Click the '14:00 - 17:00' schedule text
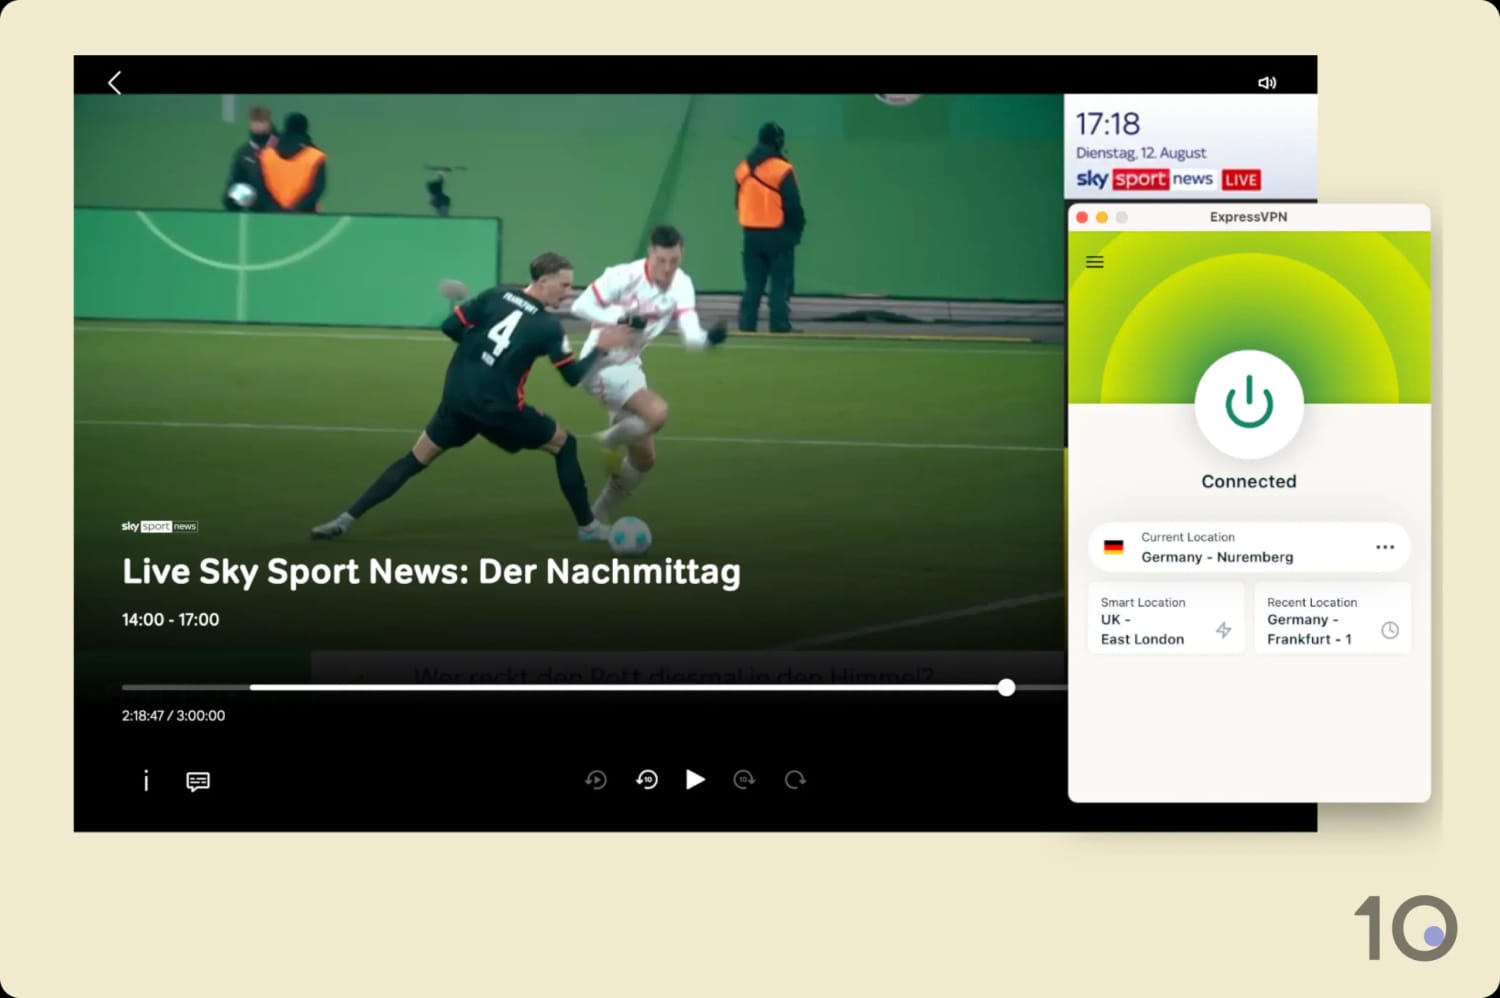Image resolution: width=1500 pixels, height=998 pixels. tap(170, 620)
